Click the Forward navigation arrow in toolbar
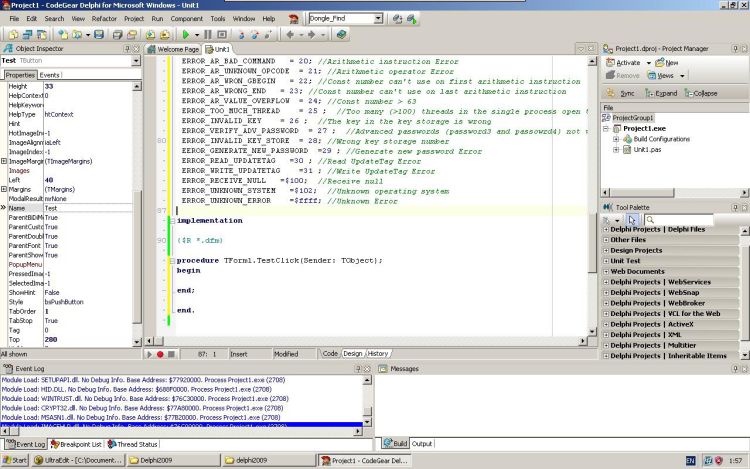The height and width of the screenshot is (469, 750). [x=311, y=34]
